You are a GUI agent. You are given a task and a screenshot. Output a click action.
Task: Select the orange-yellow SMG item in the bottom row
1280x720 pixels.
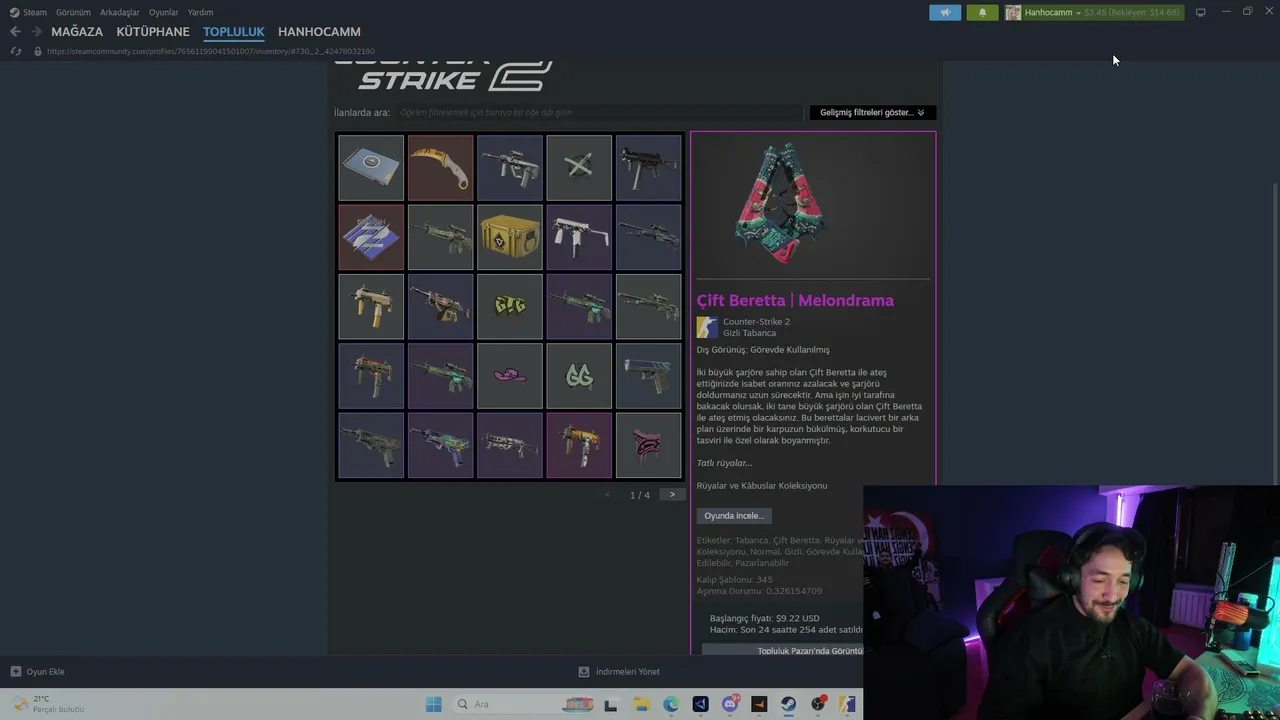coord(579,446)
